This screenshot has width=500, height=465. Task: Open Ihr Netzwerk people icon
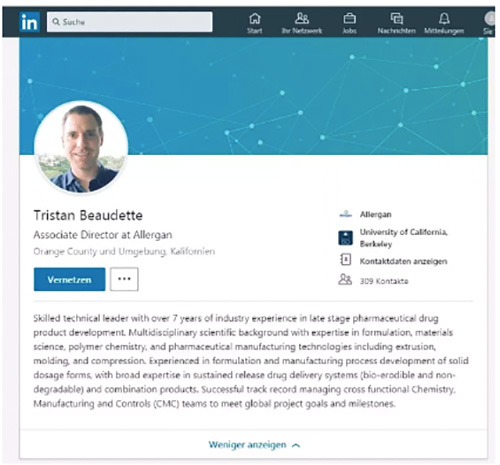click(302, 18)
